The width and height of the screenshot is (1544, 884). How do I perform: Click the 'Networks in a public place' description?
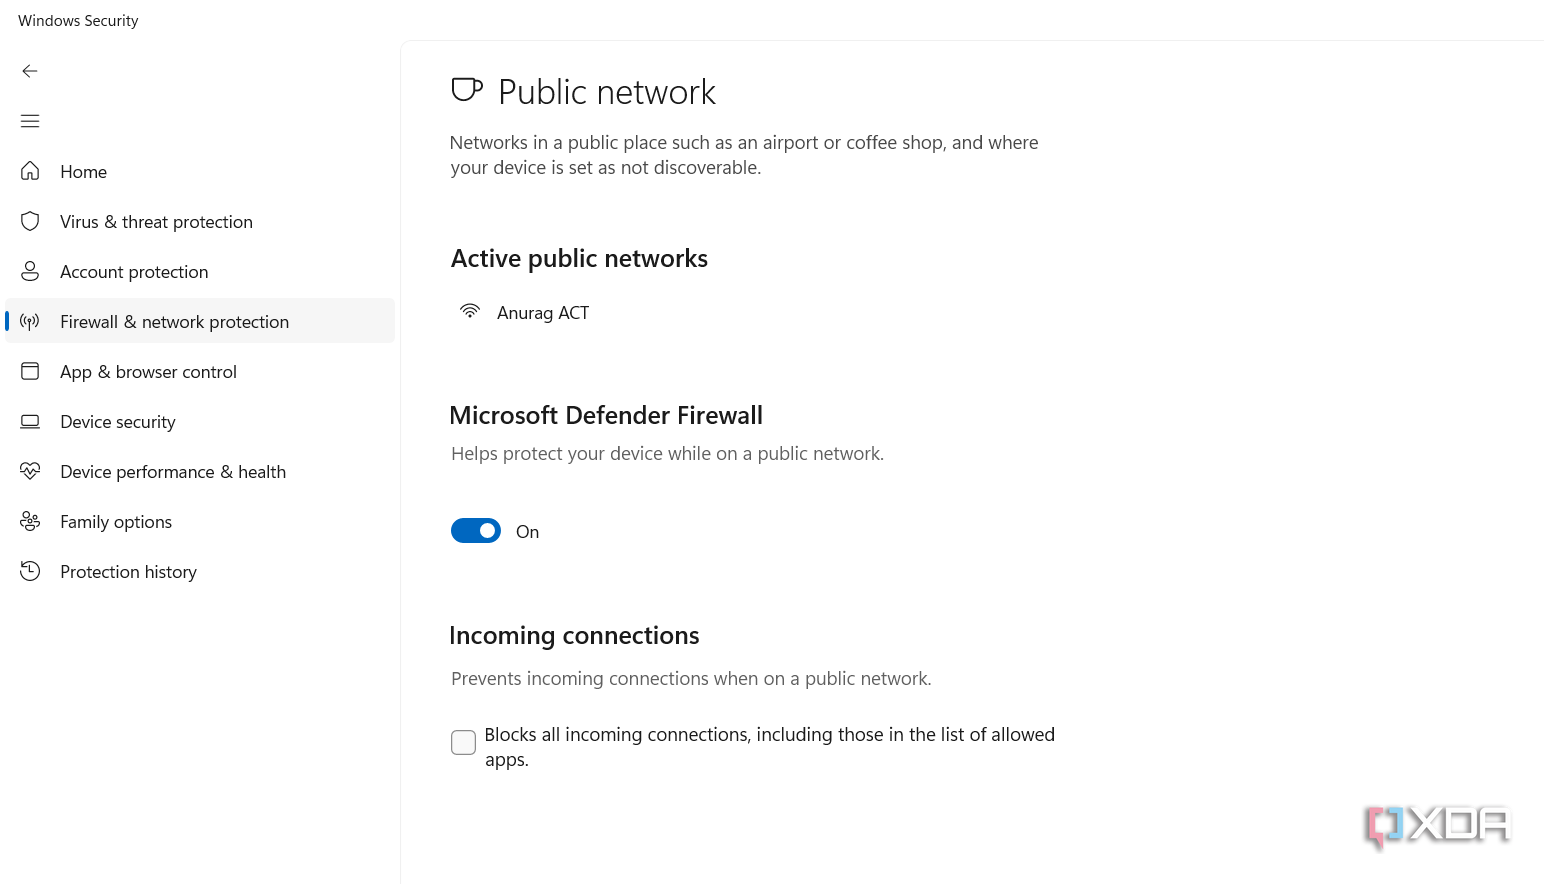(744, 155)
